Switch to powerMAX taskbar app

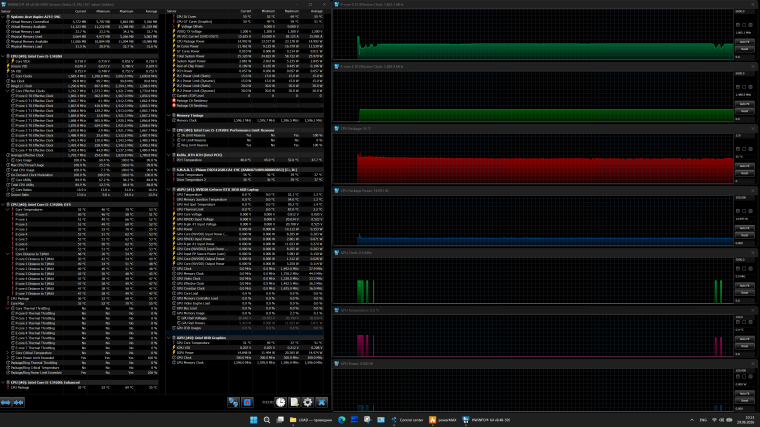(x=443, y=420)
